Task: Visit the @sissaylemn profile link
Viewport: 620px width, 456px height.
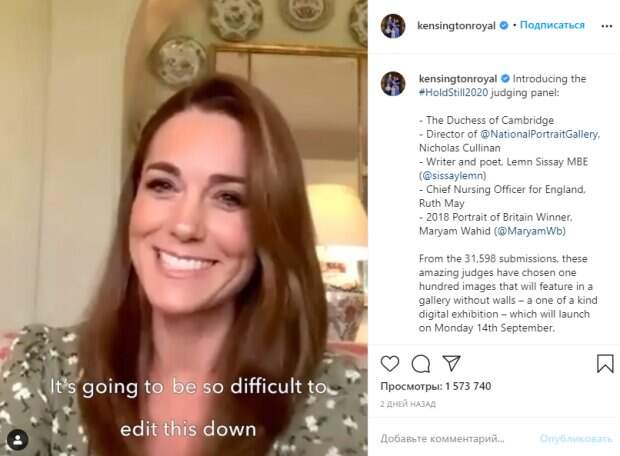Action: point(453,176)
